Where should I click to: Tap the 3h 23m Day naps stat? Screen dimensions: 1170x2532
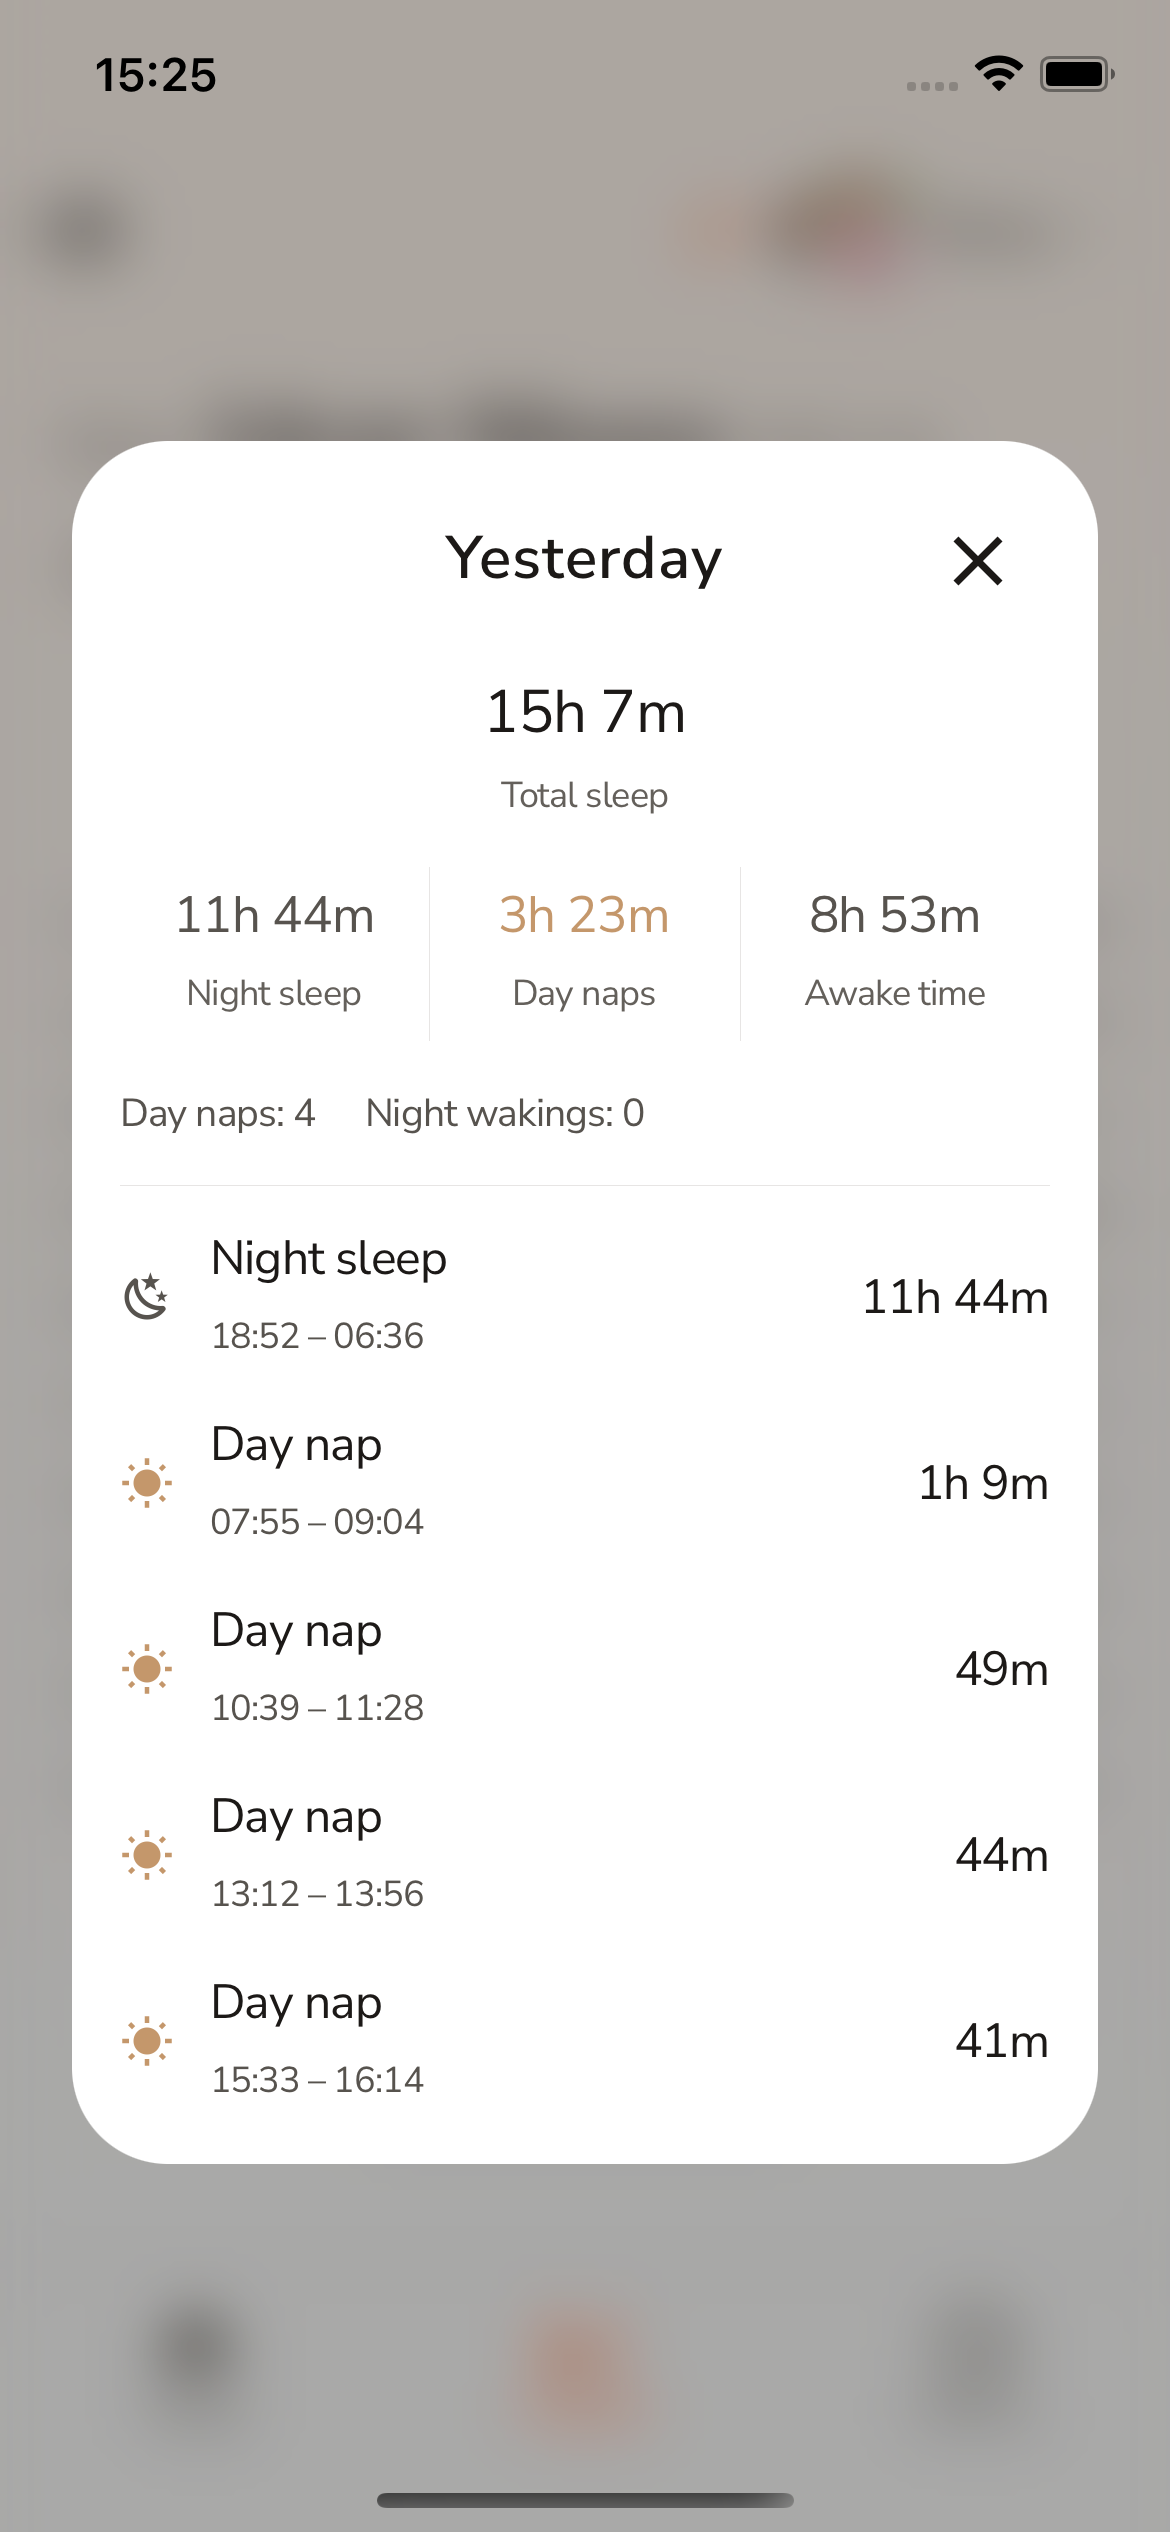pos(584,915)
